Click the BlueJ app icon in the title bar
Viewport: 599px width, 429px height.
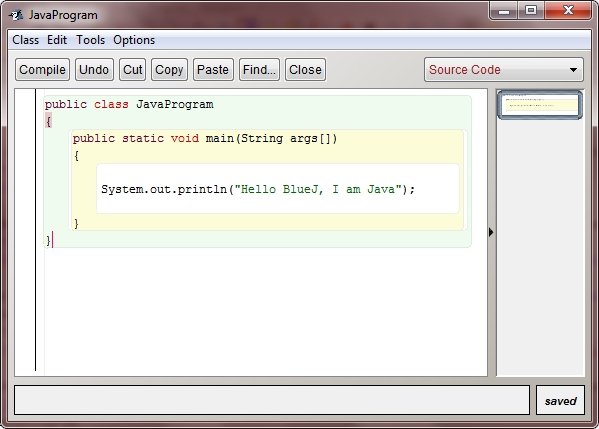[x=16, y=15]
